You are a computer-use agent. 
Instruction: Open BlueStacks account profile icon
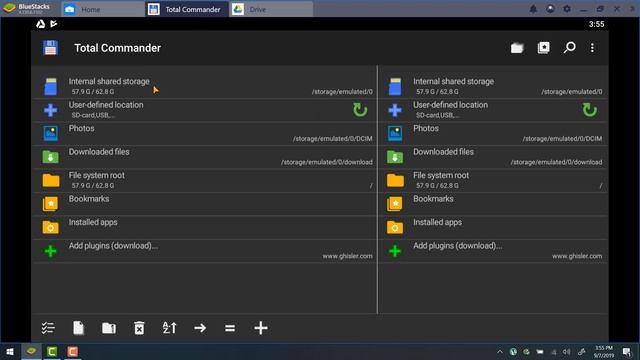[550, 9]
